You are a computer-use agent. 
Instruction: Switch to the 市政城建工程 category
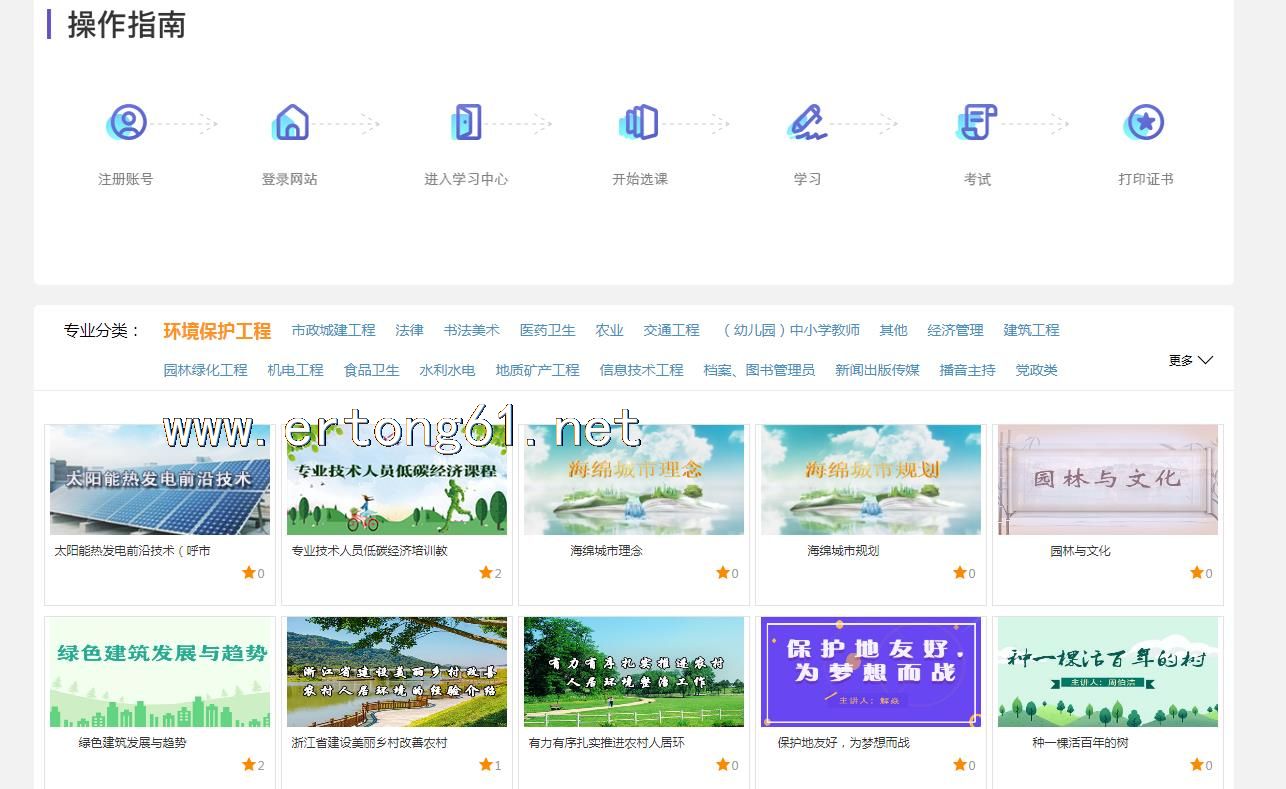coord(333,330)
